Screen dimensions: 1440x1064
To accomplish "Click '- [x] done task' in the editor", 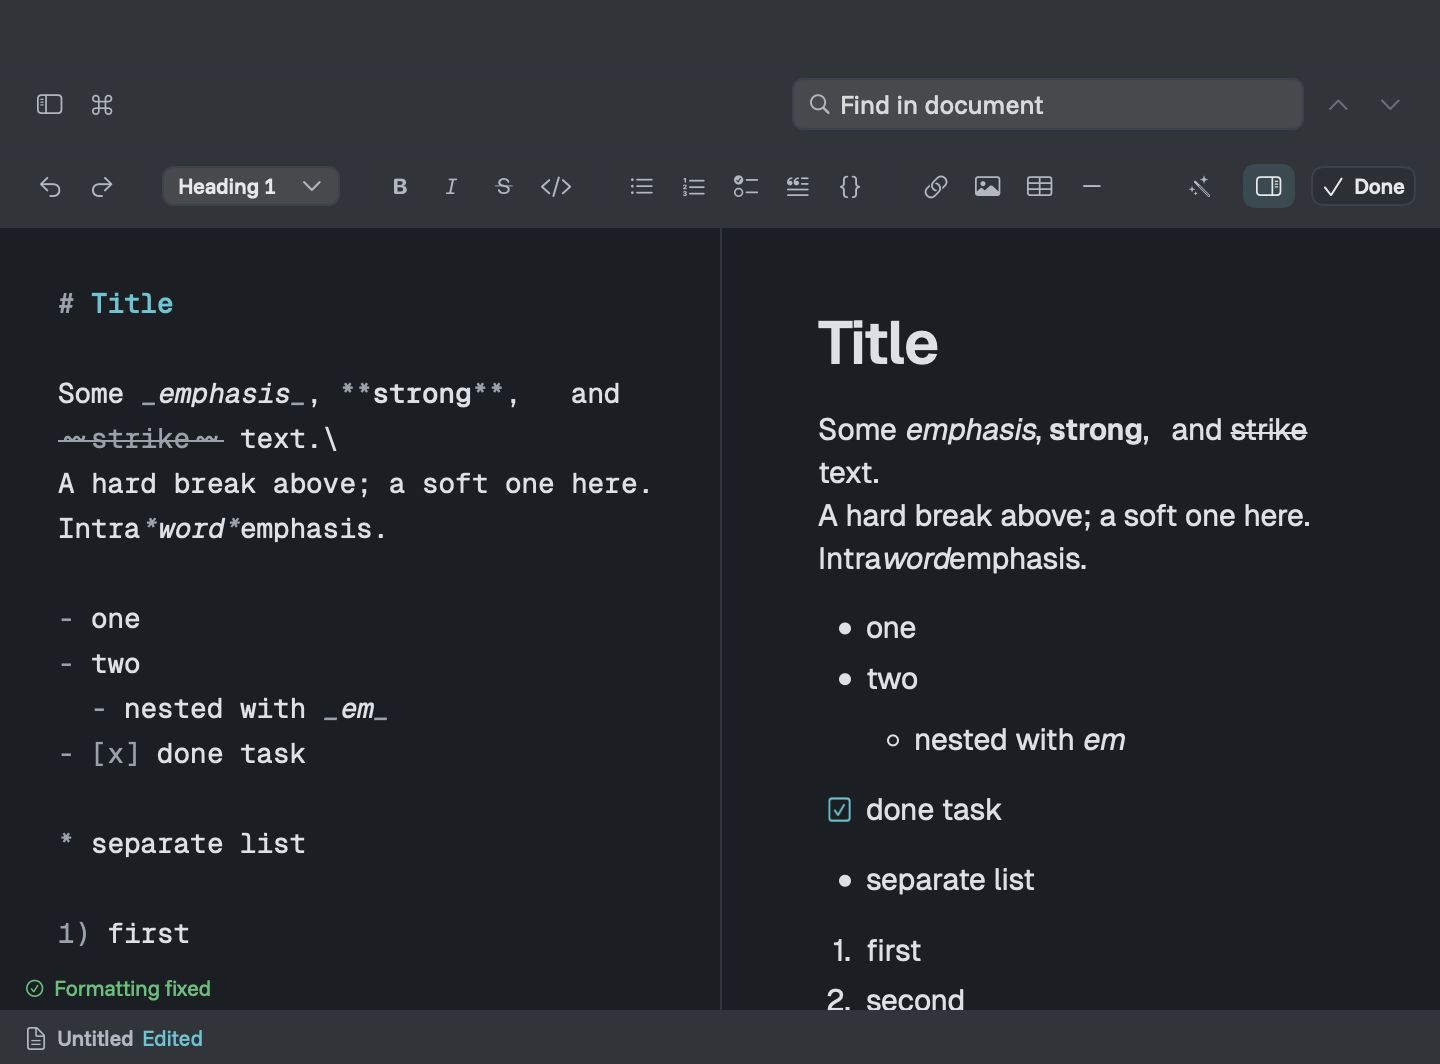I will pyautogui.click(x=182, y=754).
